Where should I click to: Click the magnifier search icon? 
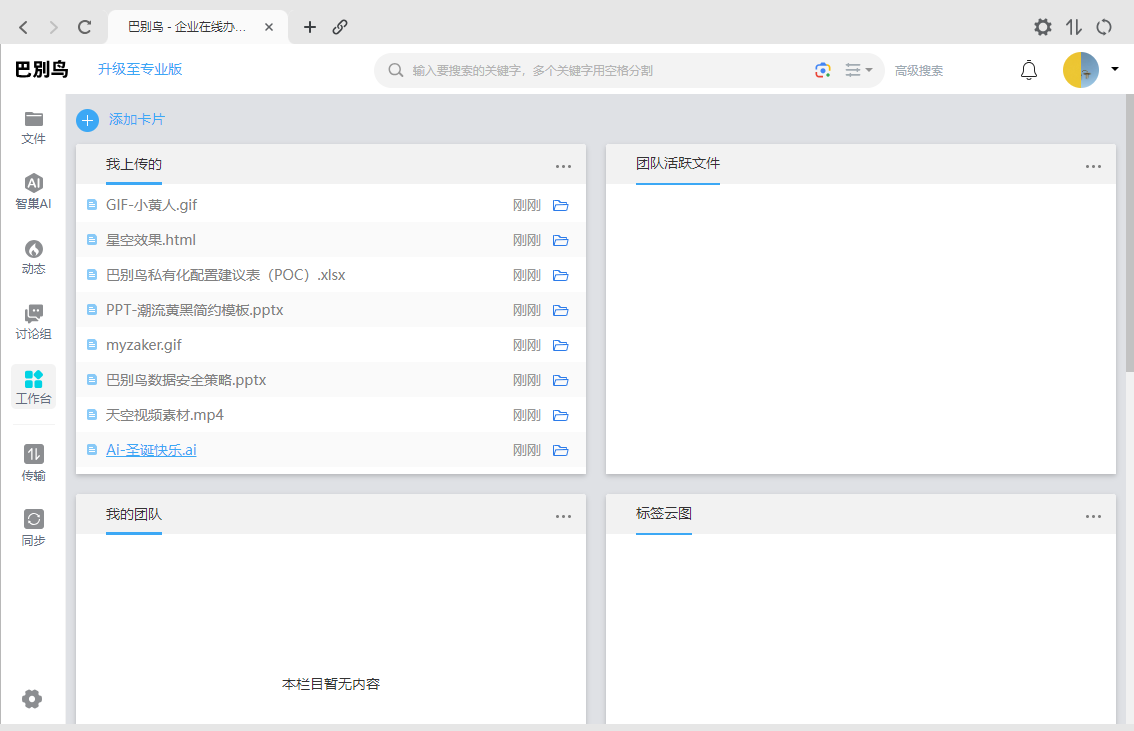pyautogui.click(x=395, y=70)
